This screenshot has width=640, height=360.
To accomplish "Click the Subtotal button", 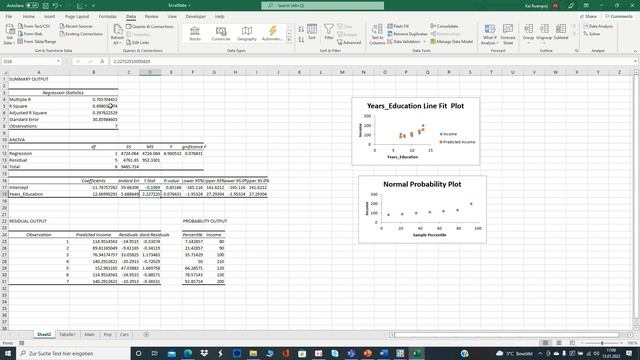I will (561, 33).
